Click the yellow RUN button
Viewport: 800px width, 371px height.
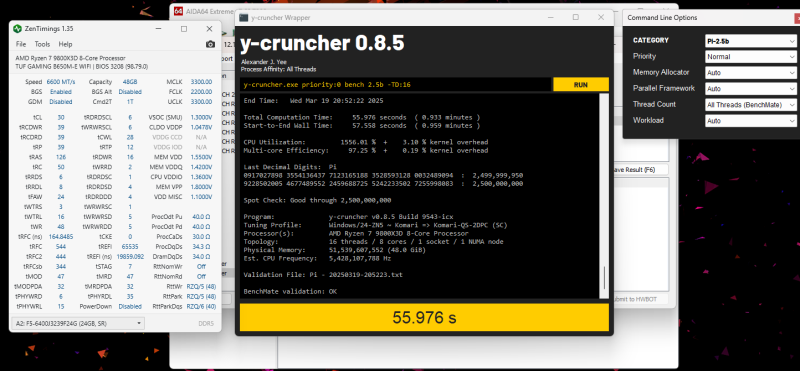[x=581, y=85]
